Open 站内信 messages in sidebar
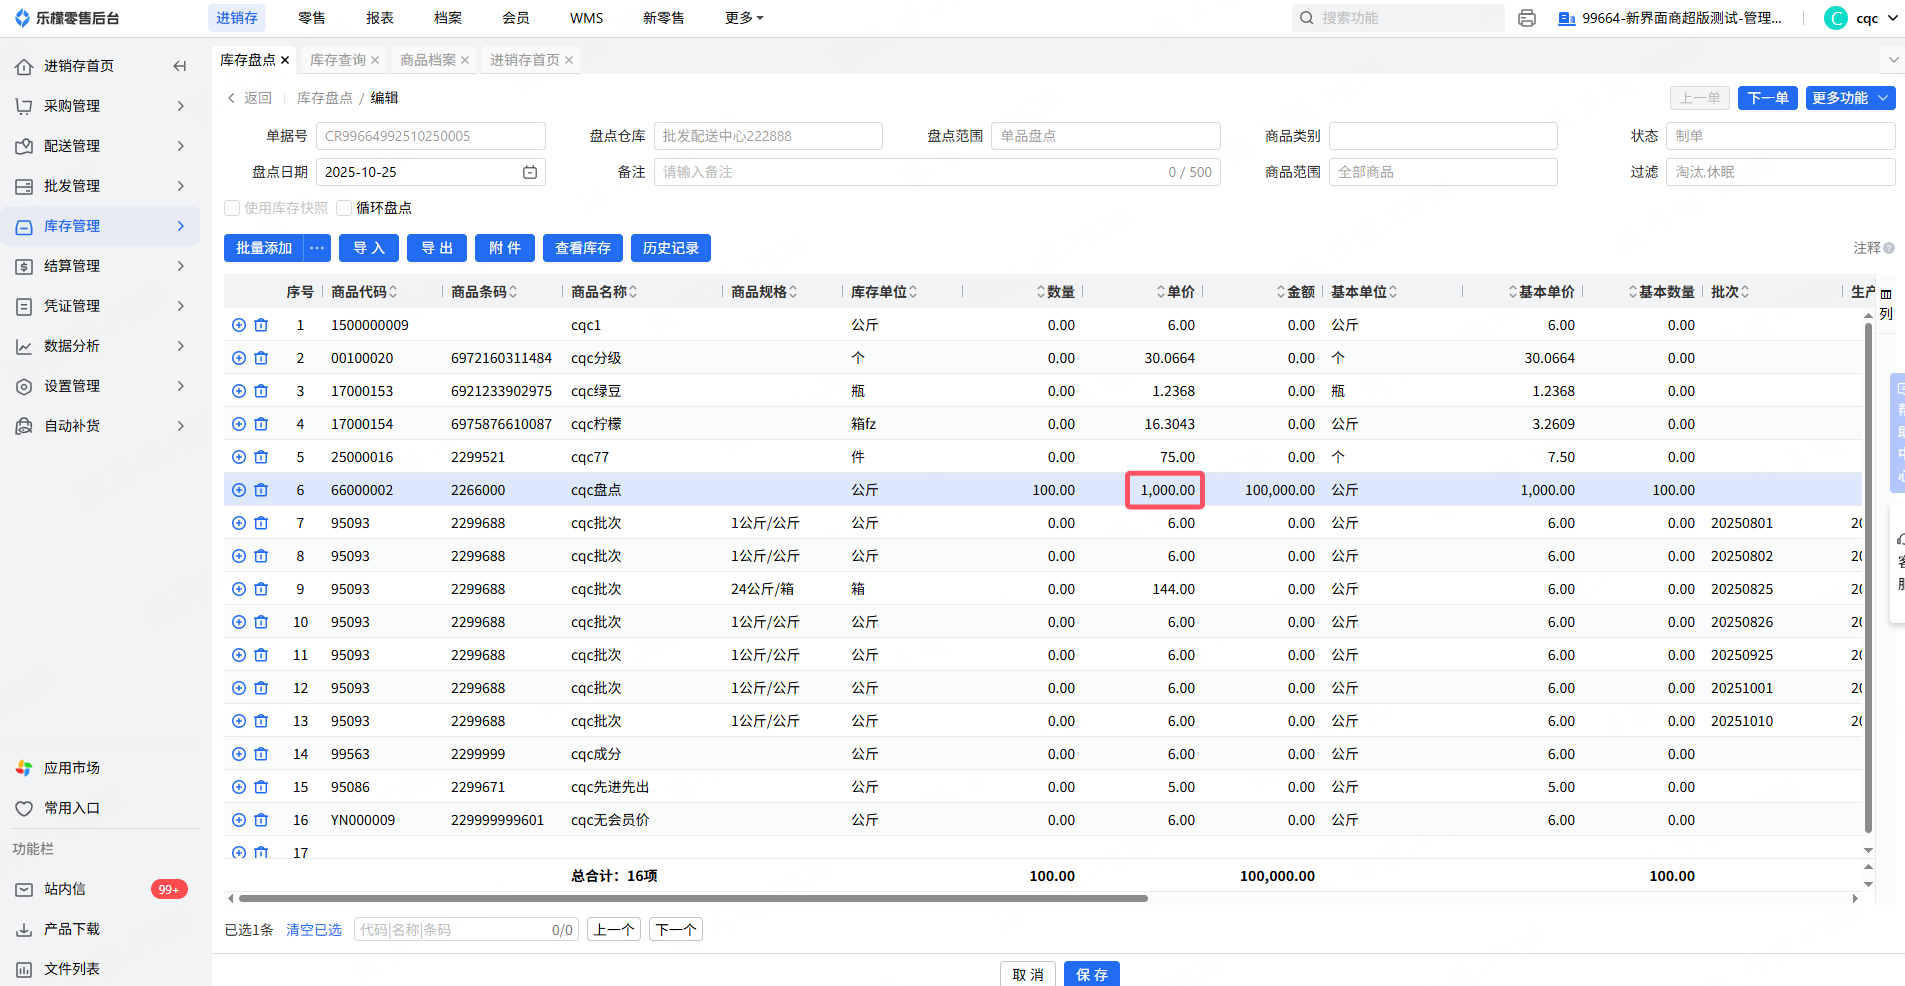Viewport: 1905px width, 986px height. pos(65,889)
